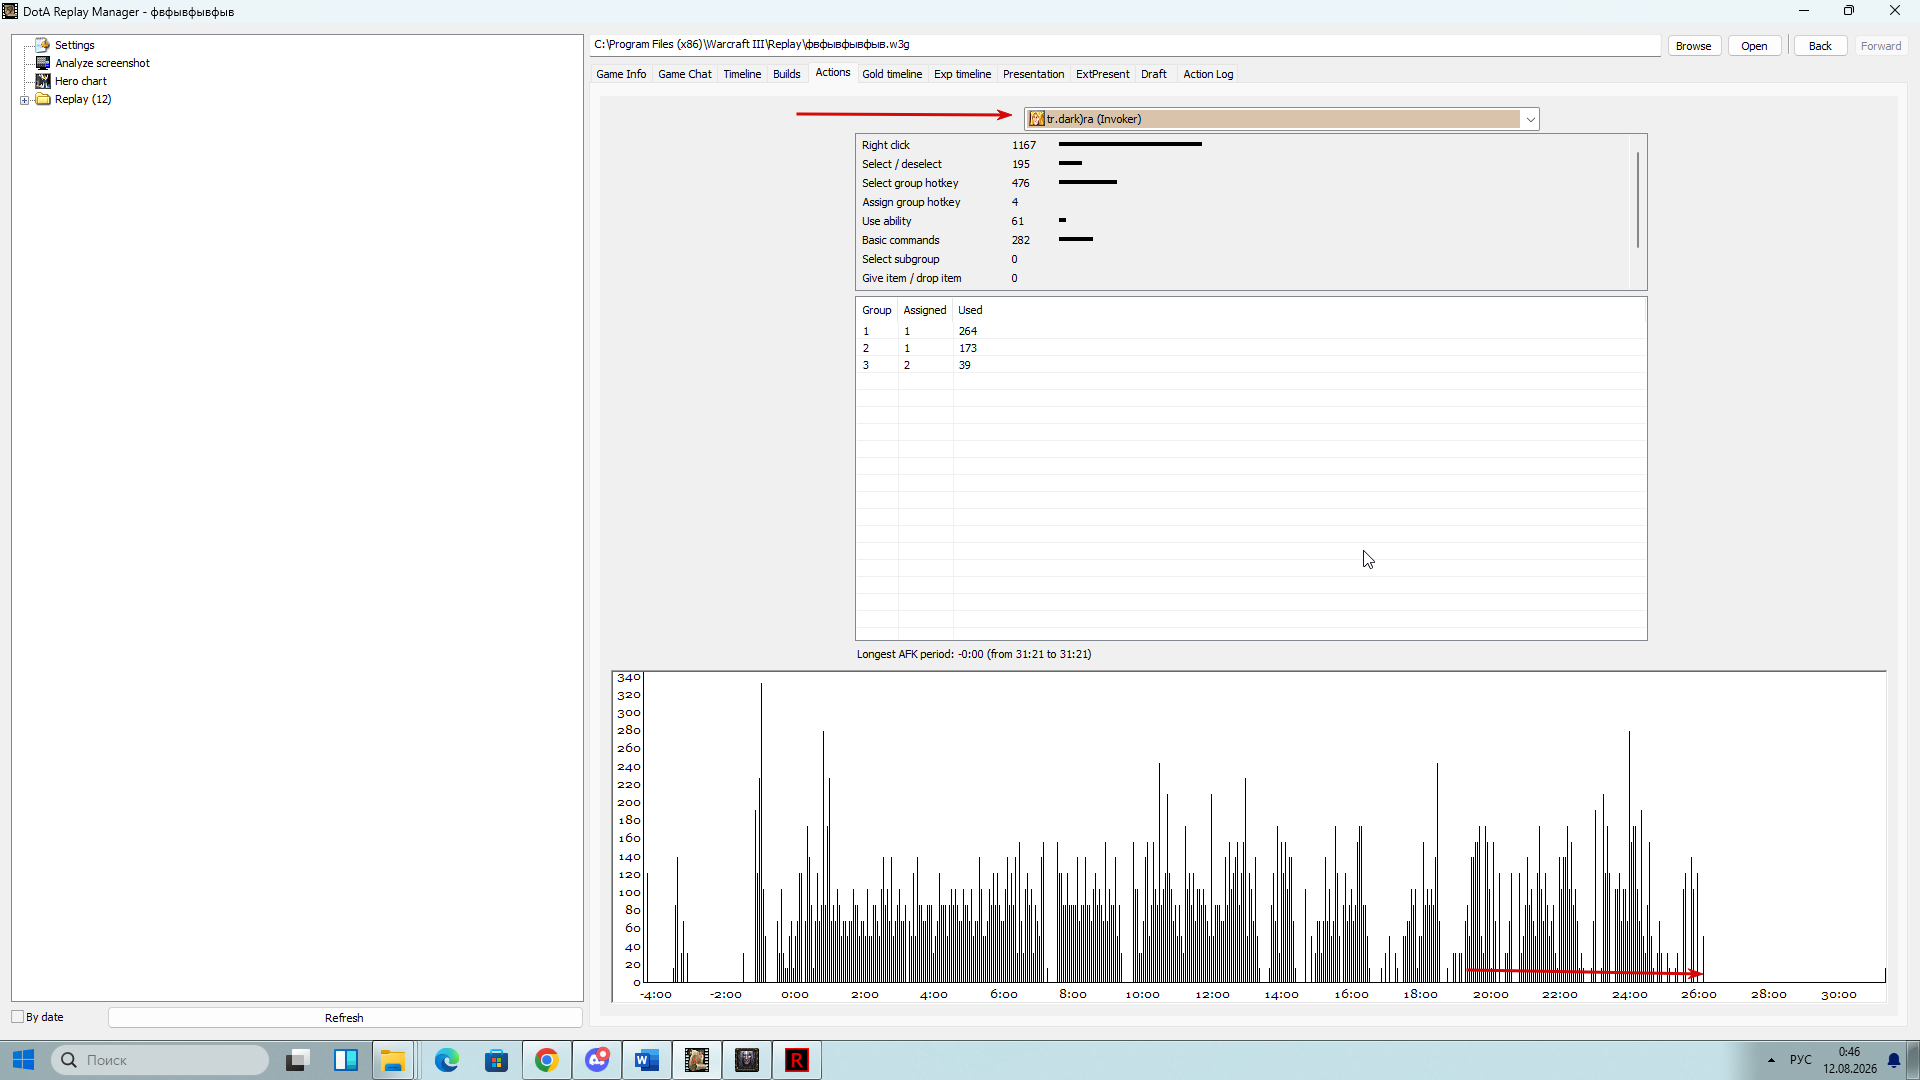Viewport: 1920px width, 1080px height.
Task: Select the group 2 row with 173 used
Action: (x=1250, y=348)
